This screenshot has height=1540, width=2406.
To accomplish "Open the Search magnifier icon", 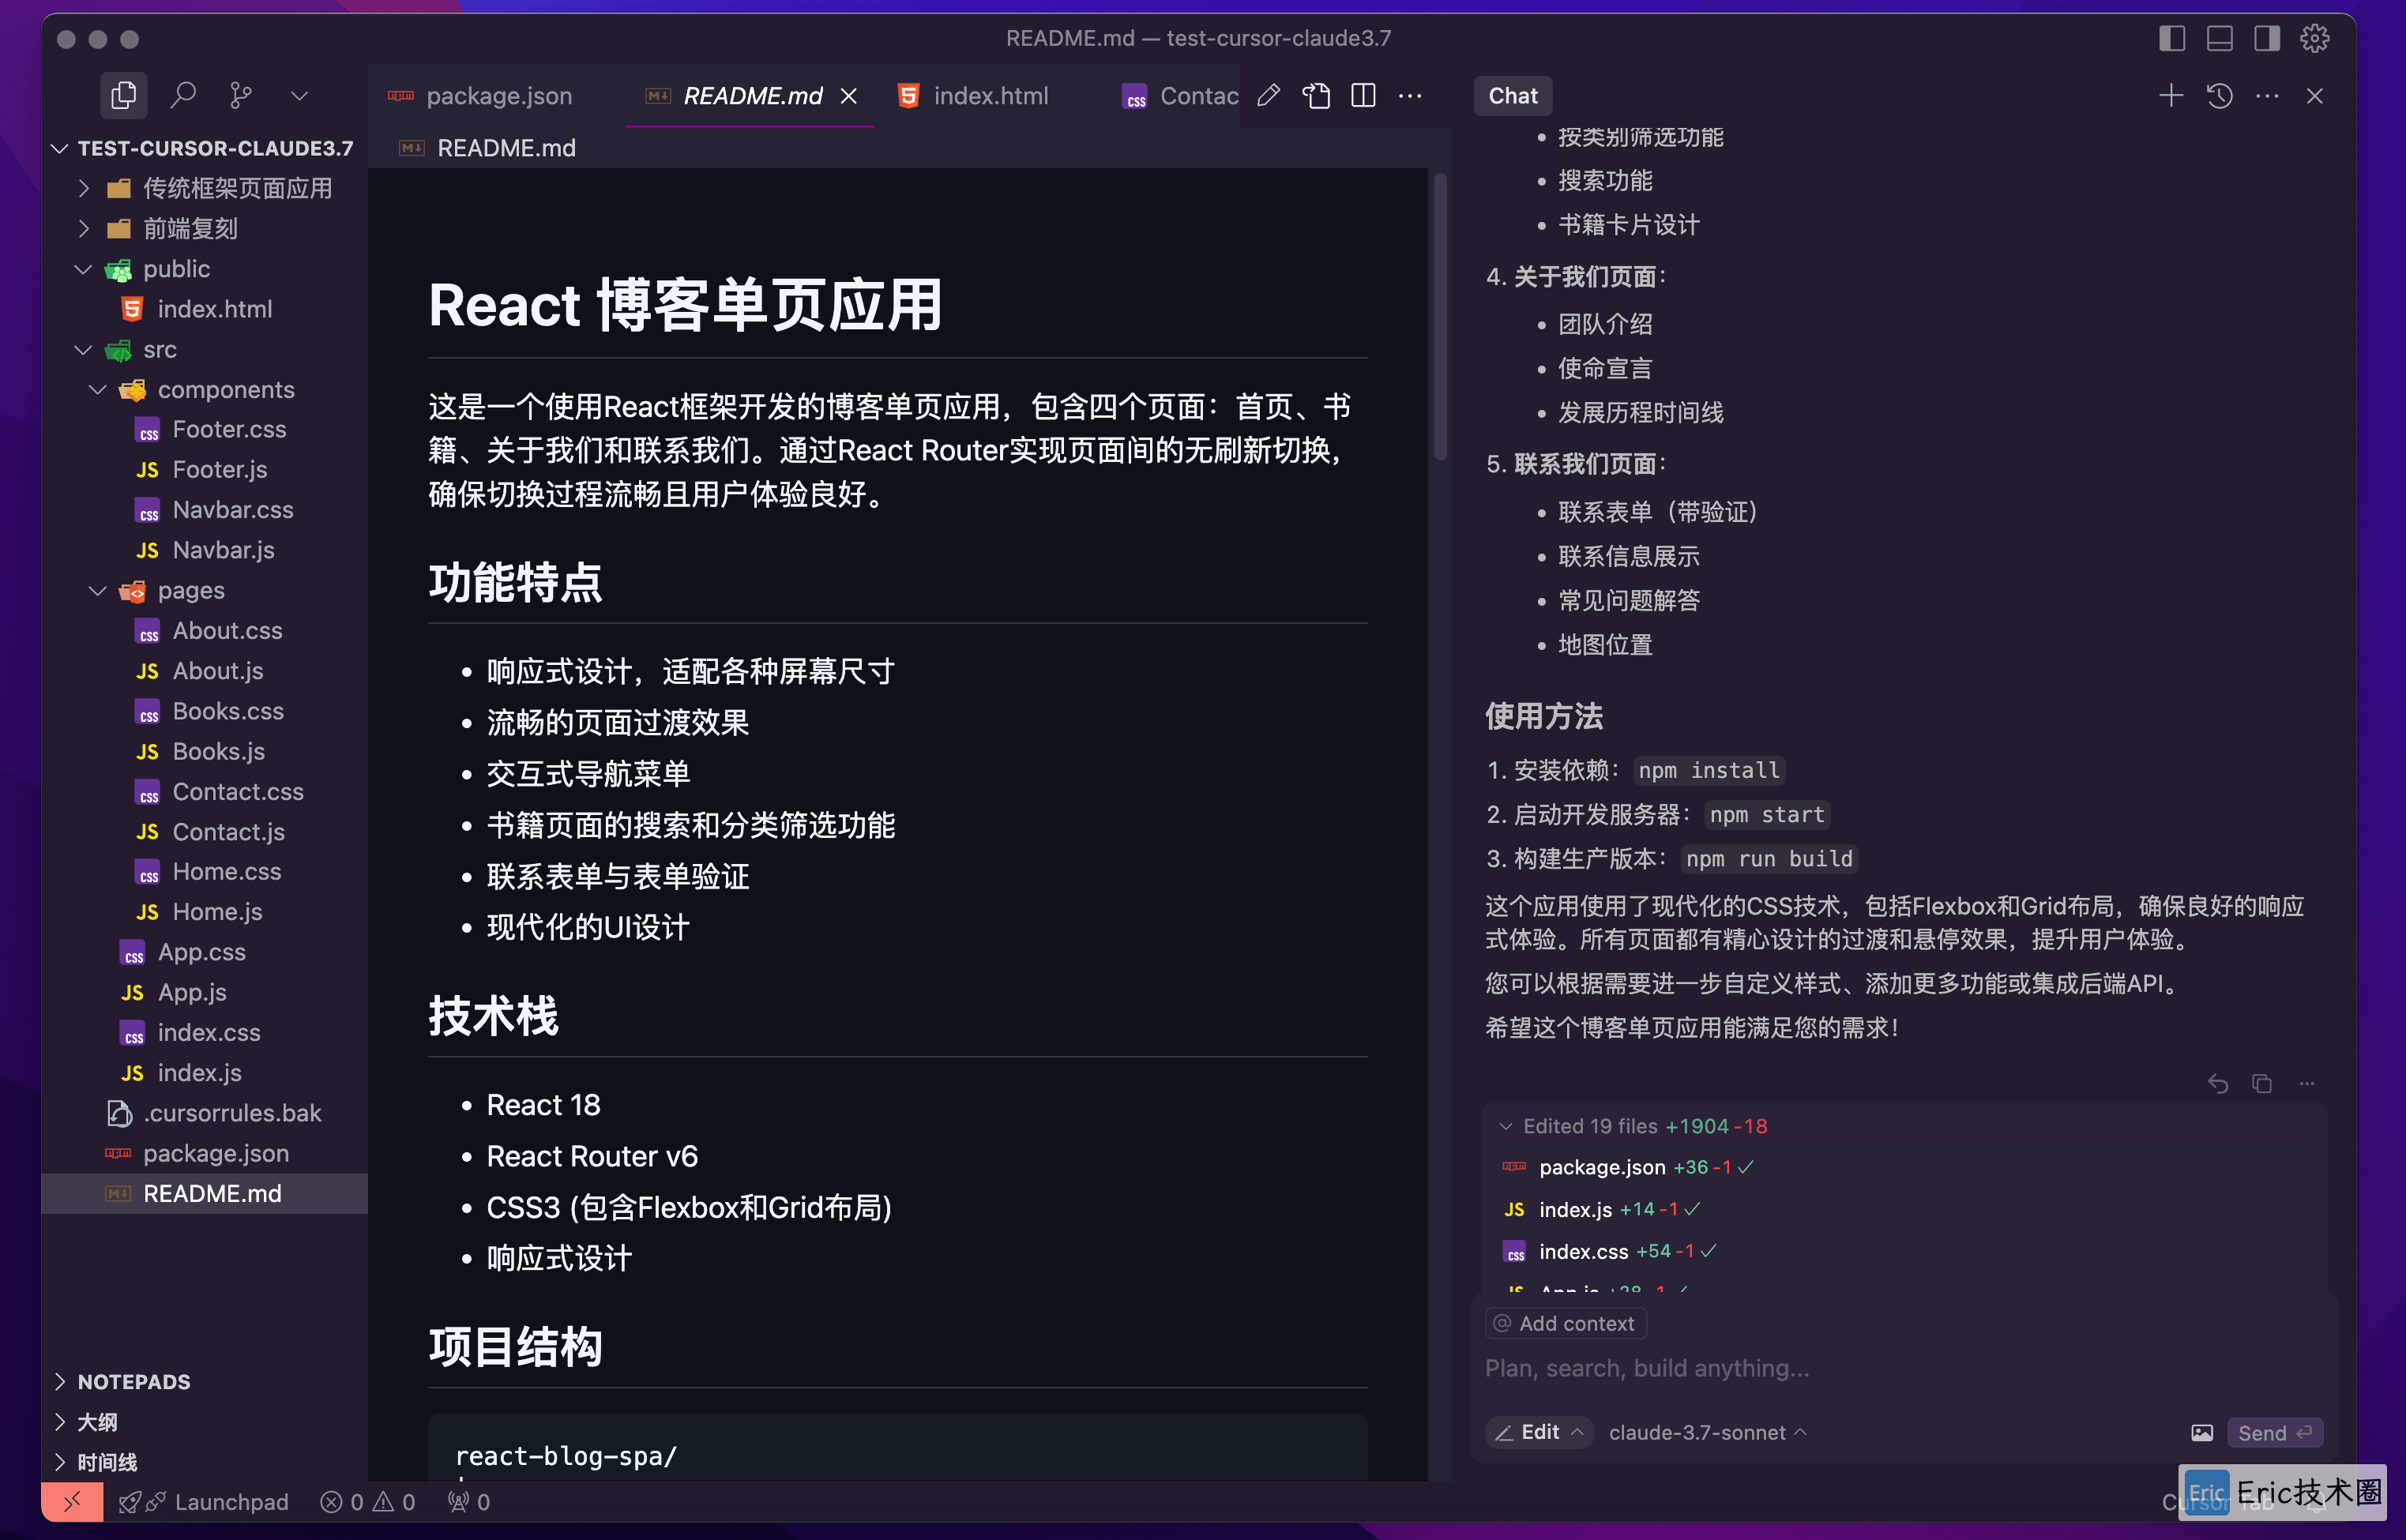I will [x=182, y=95].
